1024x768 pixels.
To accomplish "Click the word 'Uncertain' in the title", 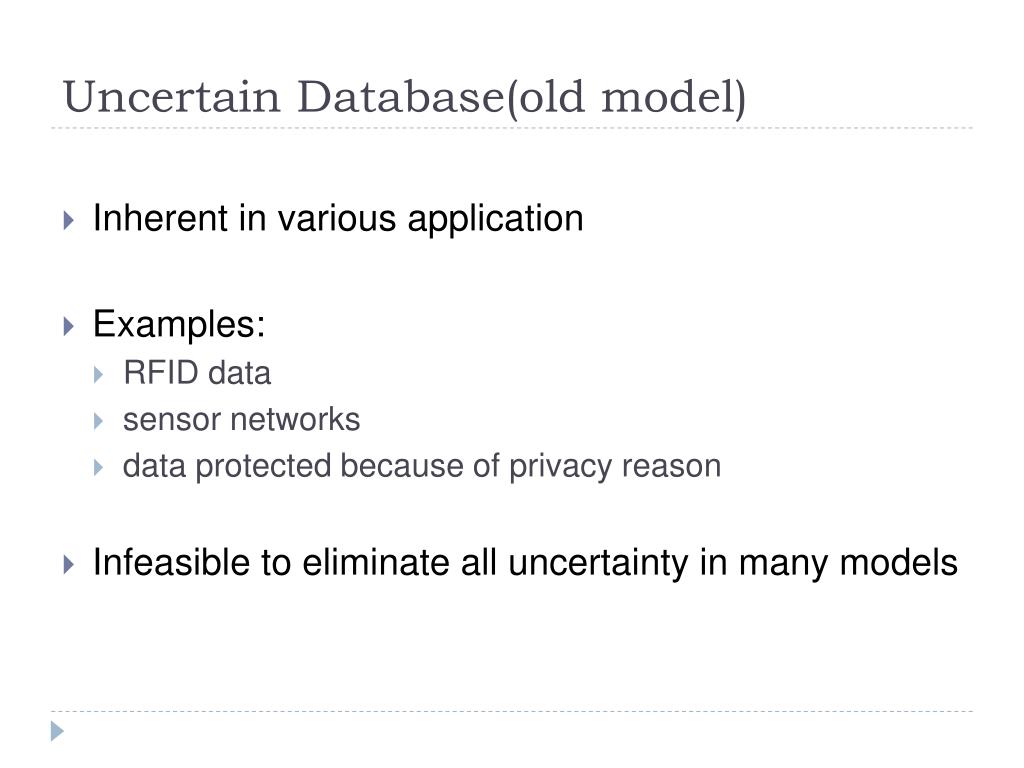I will click(171, 97).
